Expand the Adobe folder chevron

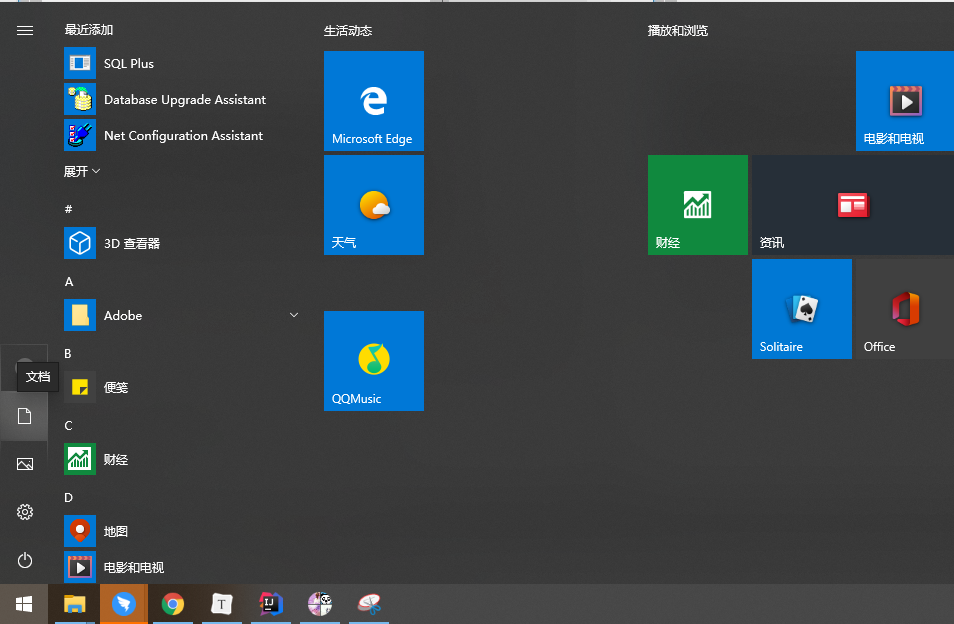click(x=294, y=315)
